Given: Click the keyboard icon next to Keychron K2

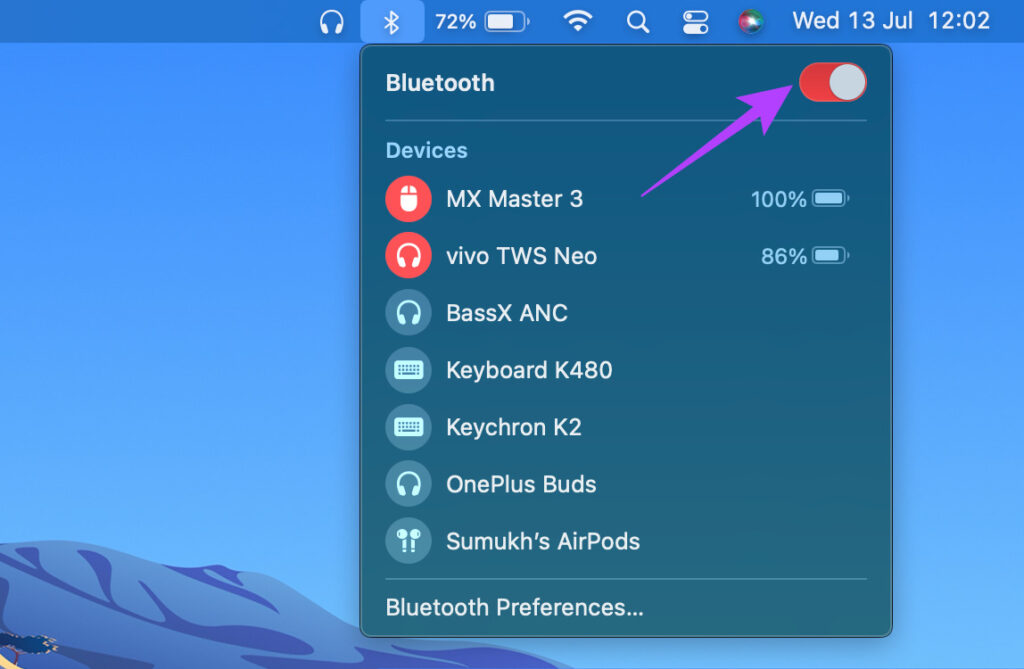Looking at the screenshot, I should tap(409, 427).
